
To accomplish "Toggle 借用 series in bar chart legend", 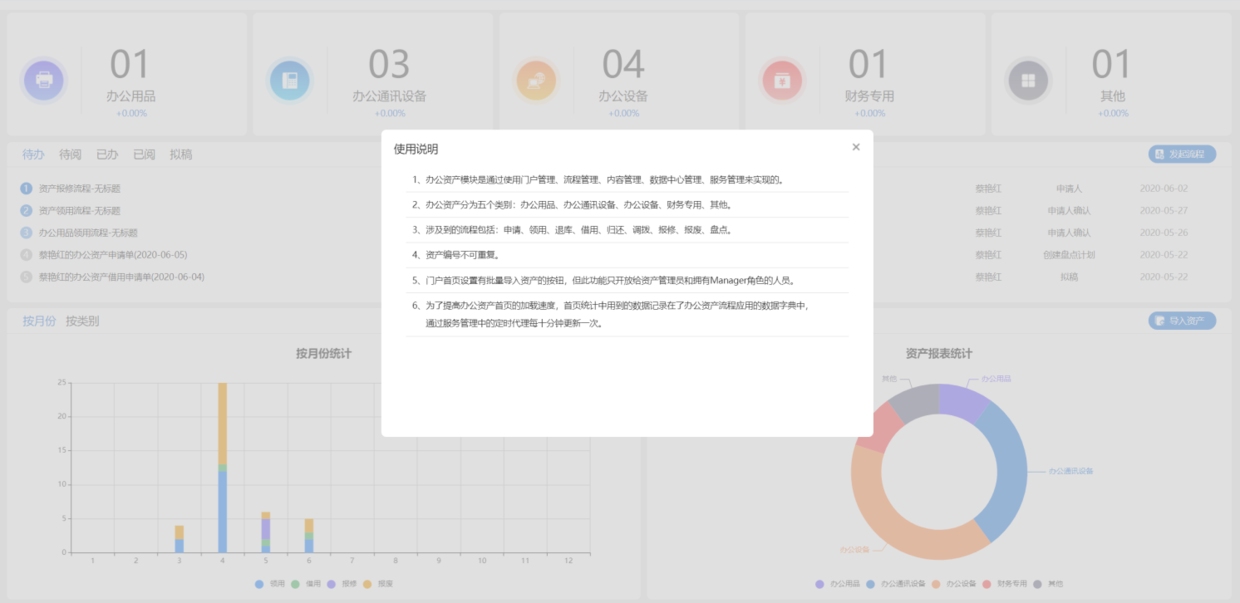I will point(306,583).
